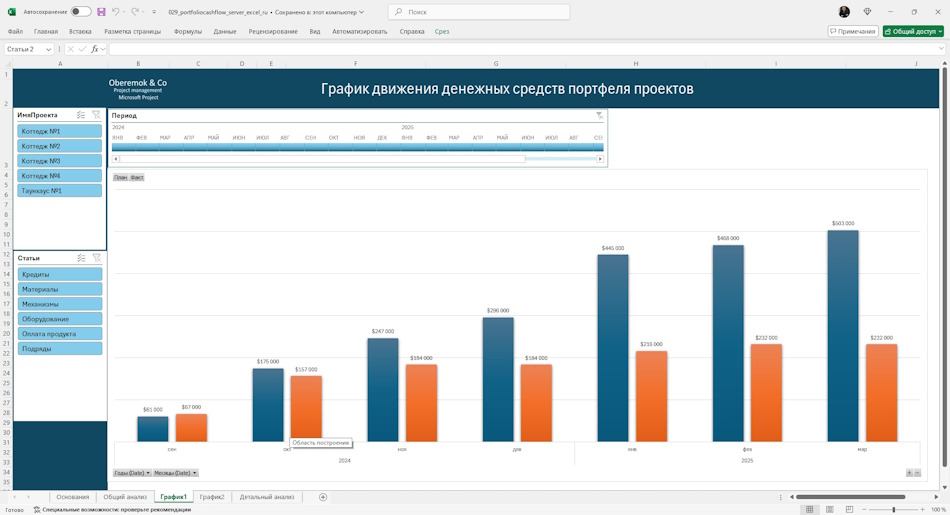The height and width of the screenshot is (515, 950).
Task: Toggle multi-select in Статьи slicer
Action: (x=81, y=258)
